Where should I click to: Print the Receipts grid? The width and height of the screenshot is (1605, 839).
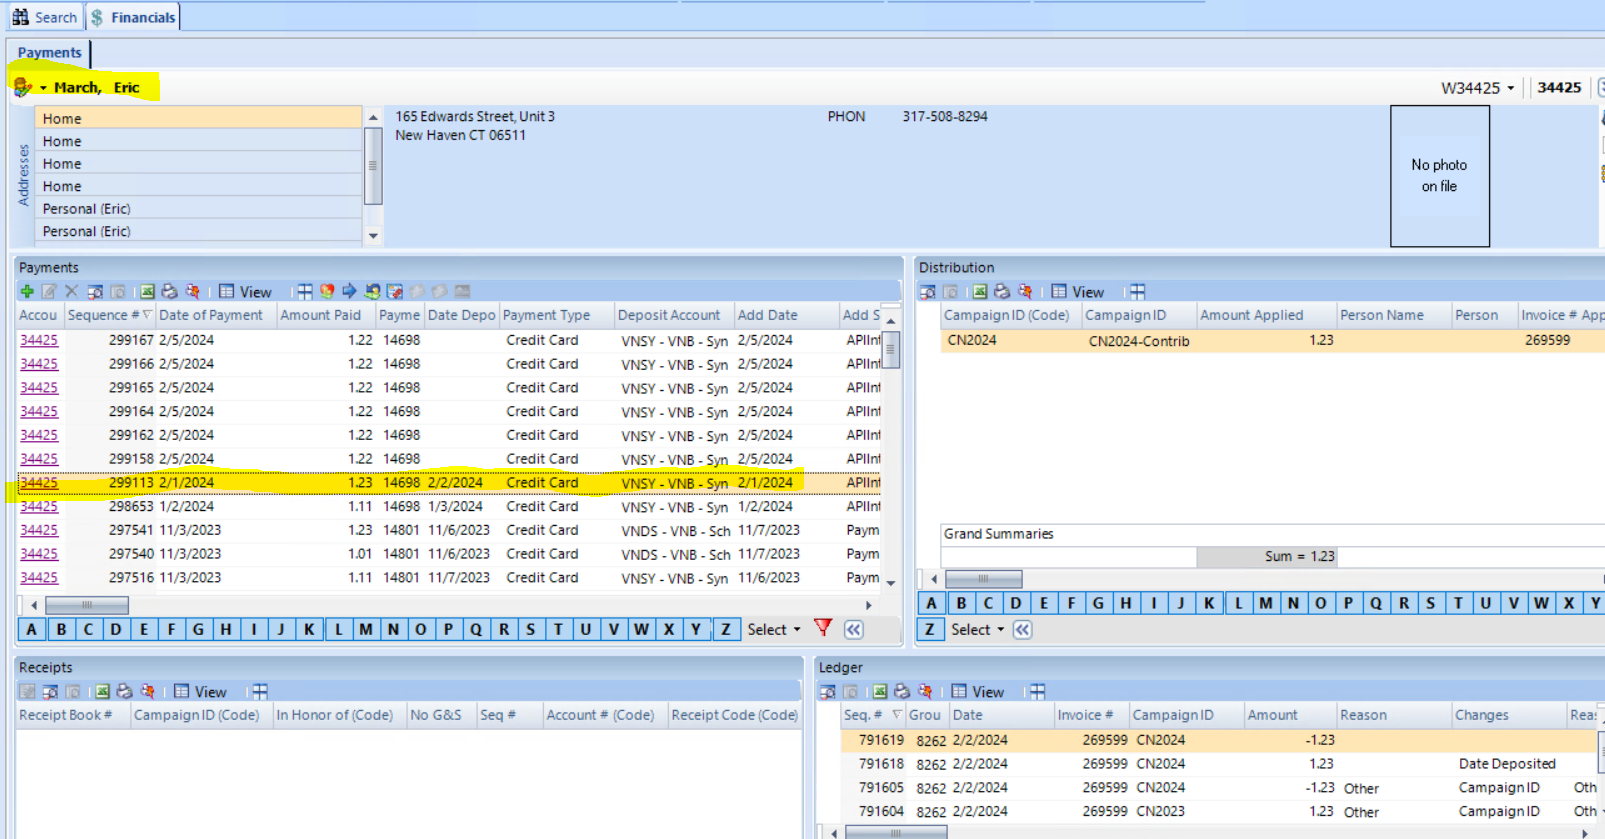click(124, 691)
